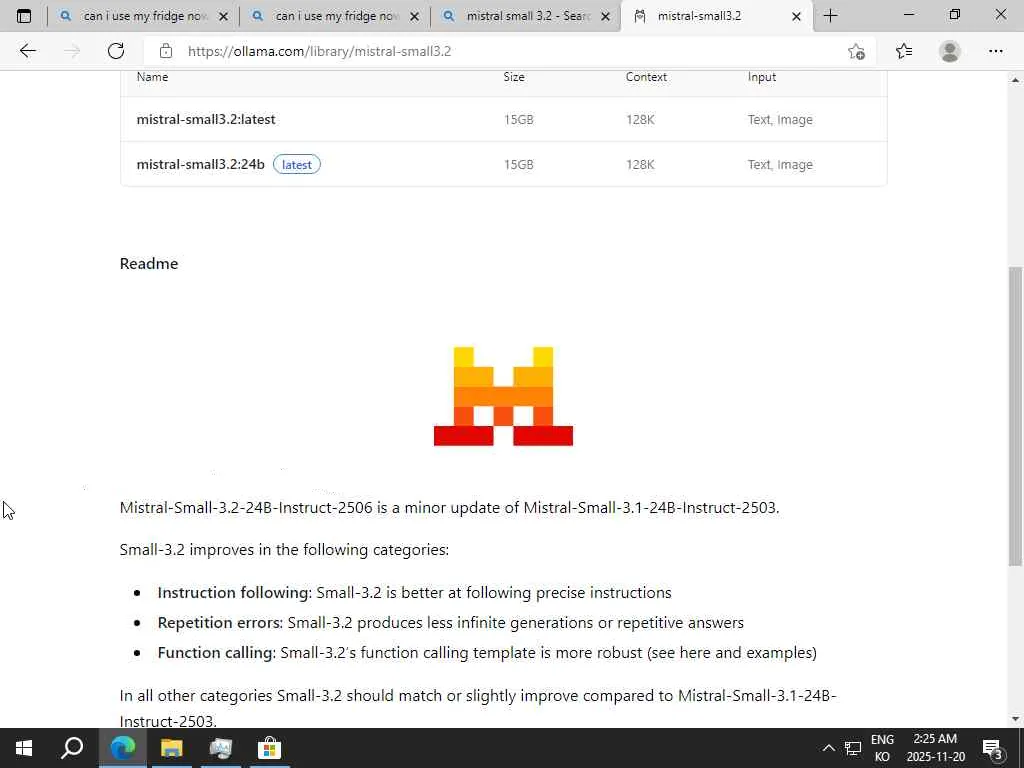
Task: Click the forward navigation arrow
Action: (72, 51)
